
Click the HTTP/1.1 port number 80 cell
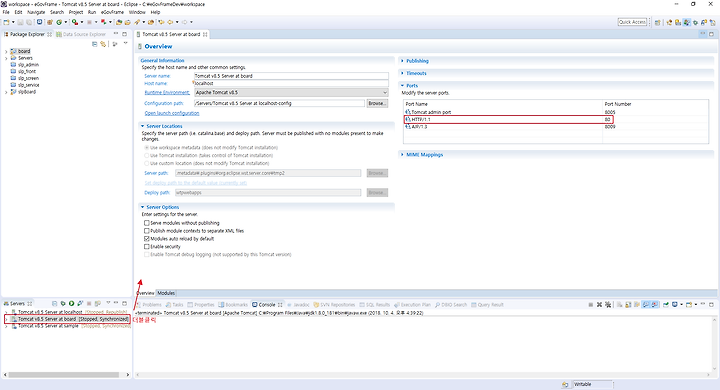point(608,119)
